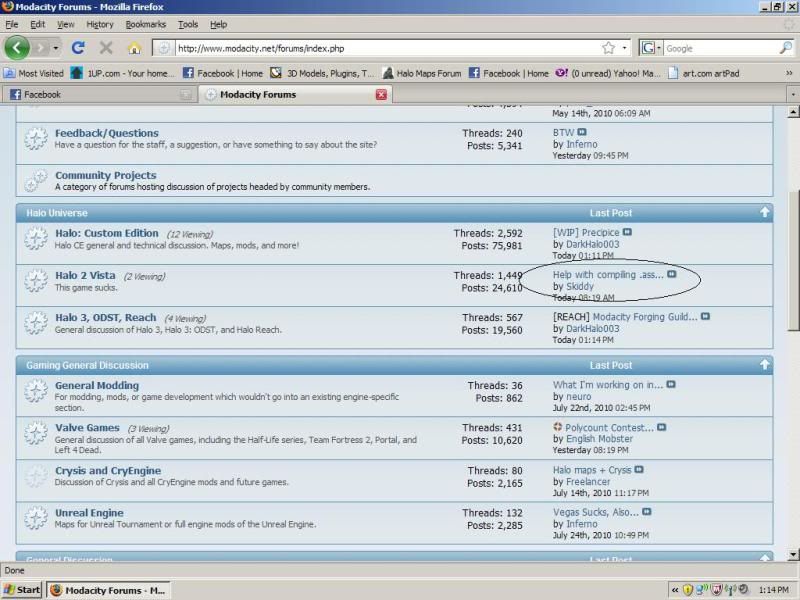Click the taskbar clock showing 1:14 PM
This screenshot has width=800, height=600.
point(773,590)
